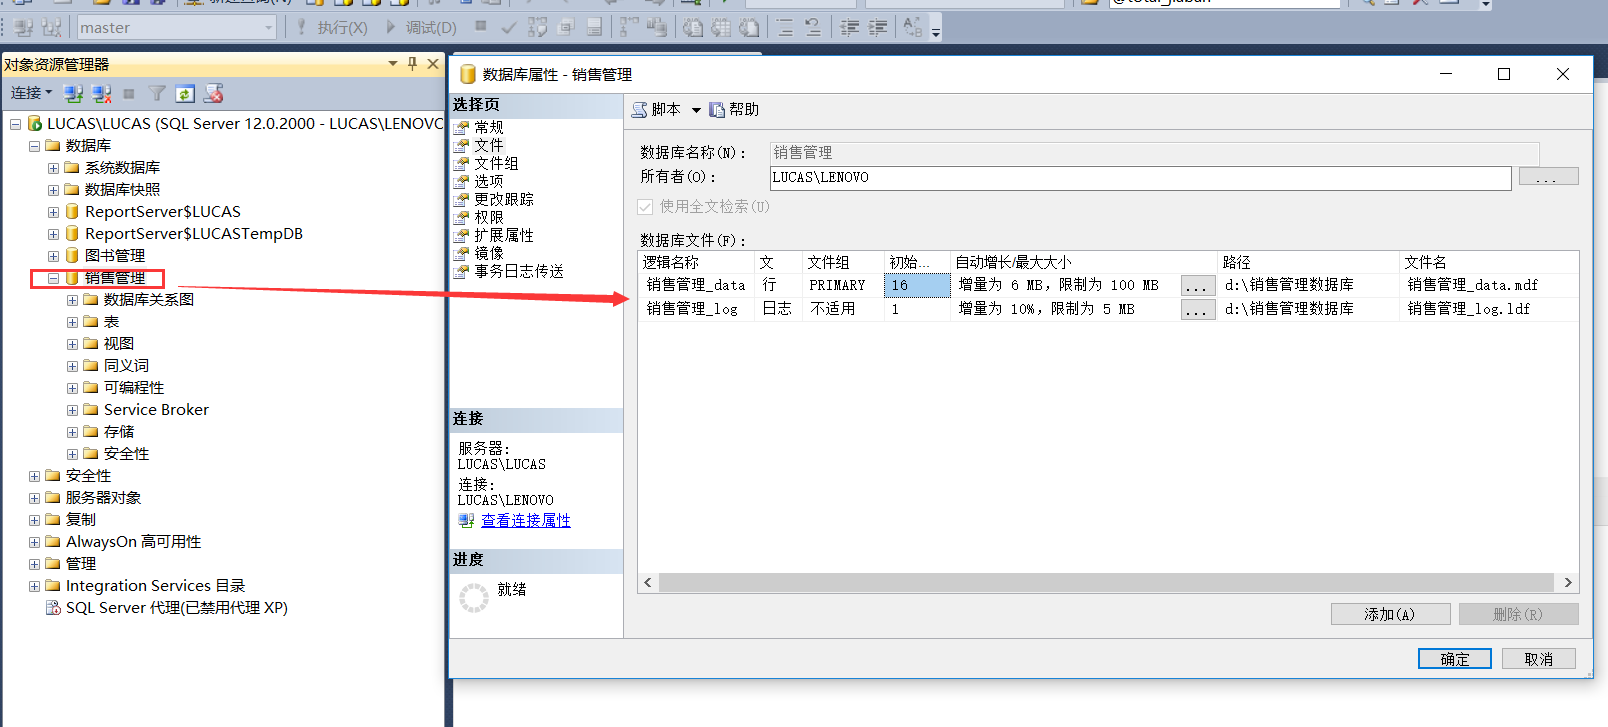Expand the ReportServer$LUCAS database node
Image resolution: width=1608 pixels, height=727 pixels.
[x=53, y=212]
